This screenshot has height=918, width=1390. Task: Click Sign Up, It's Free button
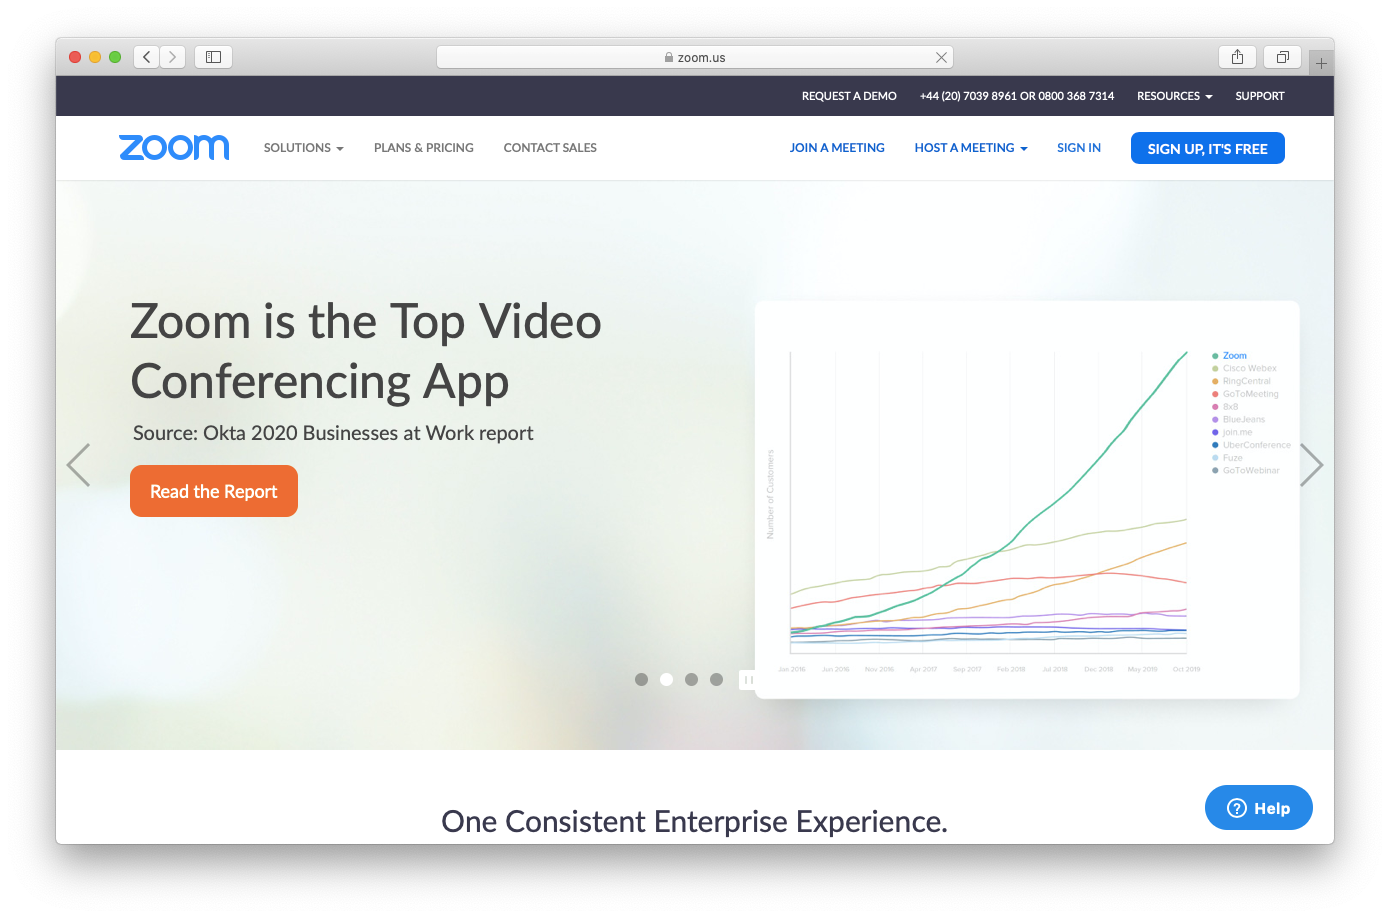1208,148
